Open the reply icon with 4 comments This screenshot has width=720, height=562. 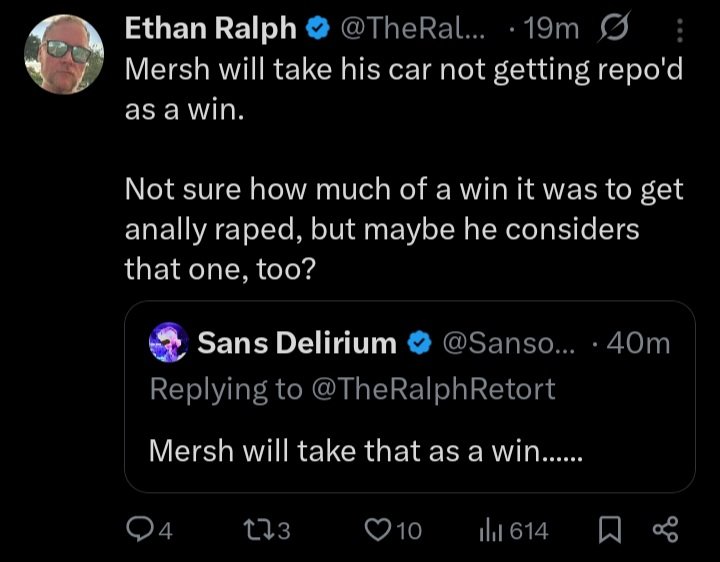tap(149, 530)
